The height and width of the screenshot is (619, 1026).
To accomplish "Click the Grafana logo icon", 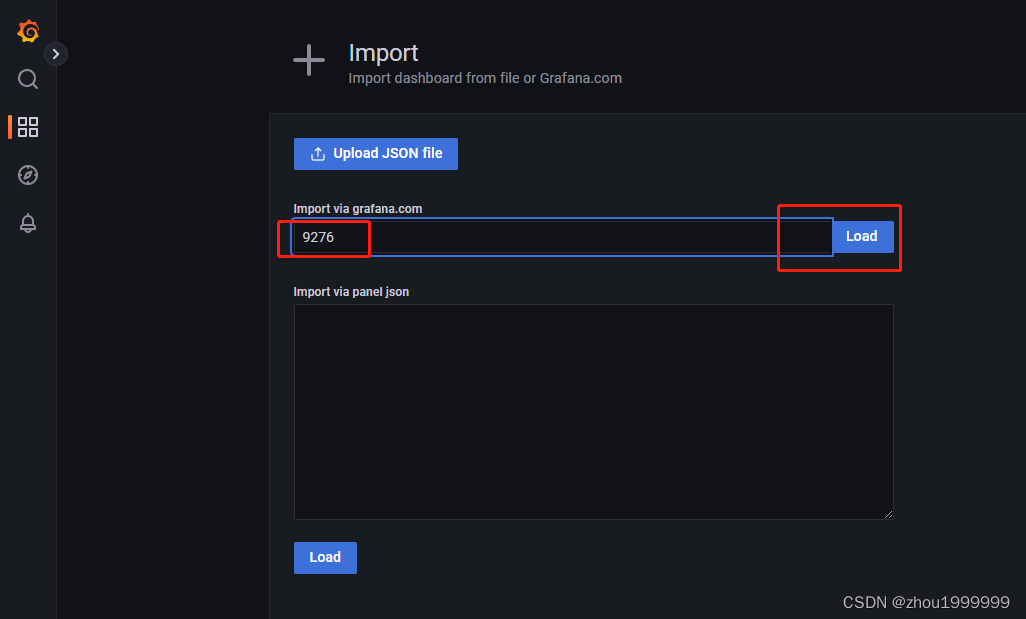I will pyautogui.click(x=28, y=31).
